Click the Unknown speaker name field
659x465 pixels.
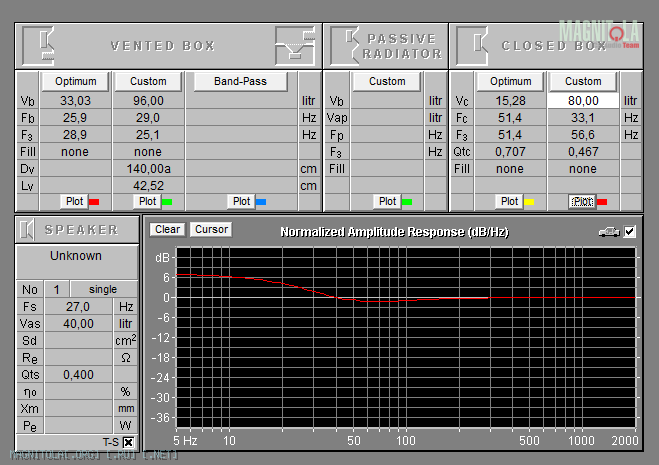76,256
